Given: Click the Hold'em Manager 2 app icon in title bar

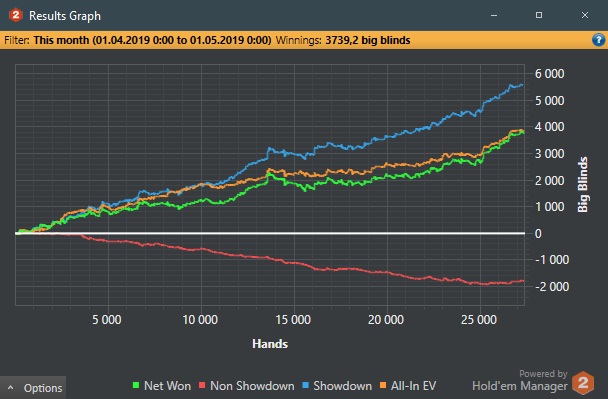Looking at the screenshot, I should tap(16, 16).
